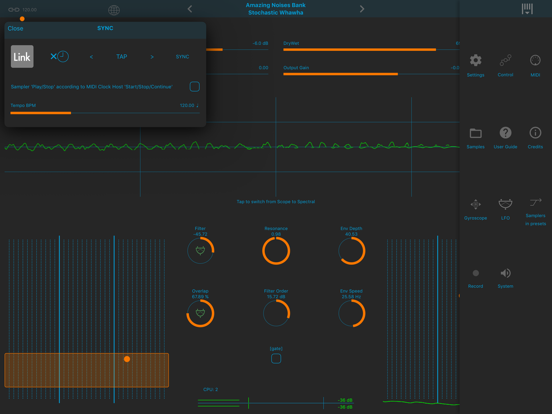Click the level meter at bottom
The width and height of the screenshot is (552, 414).
pyautogui.click(x=275, y=403)
